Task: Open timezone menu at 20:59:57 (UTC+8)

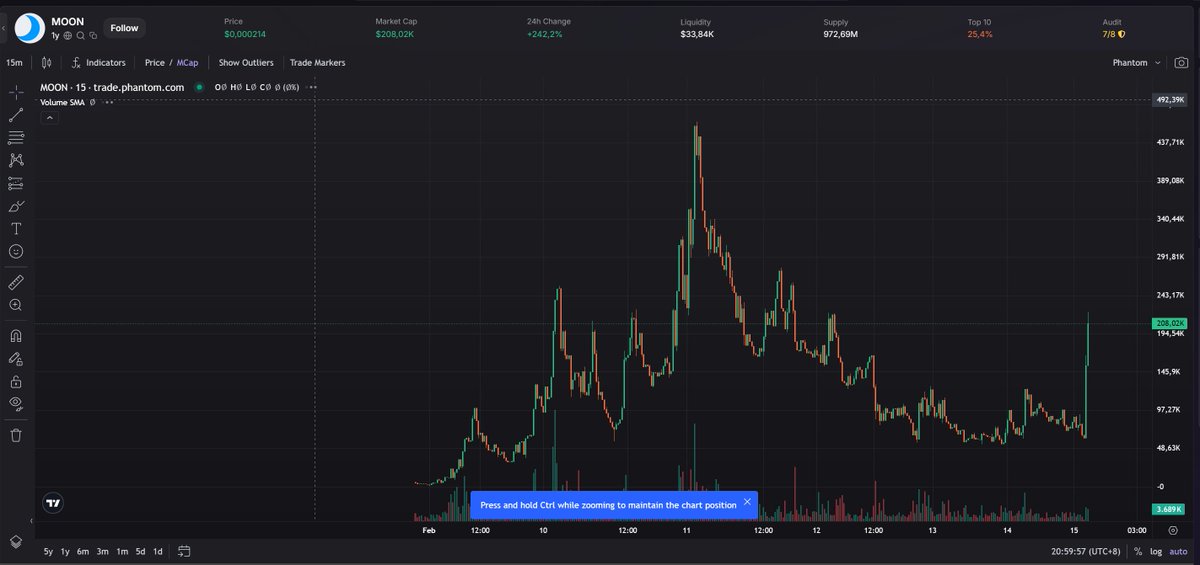Action: click(x=1085, y=551)
